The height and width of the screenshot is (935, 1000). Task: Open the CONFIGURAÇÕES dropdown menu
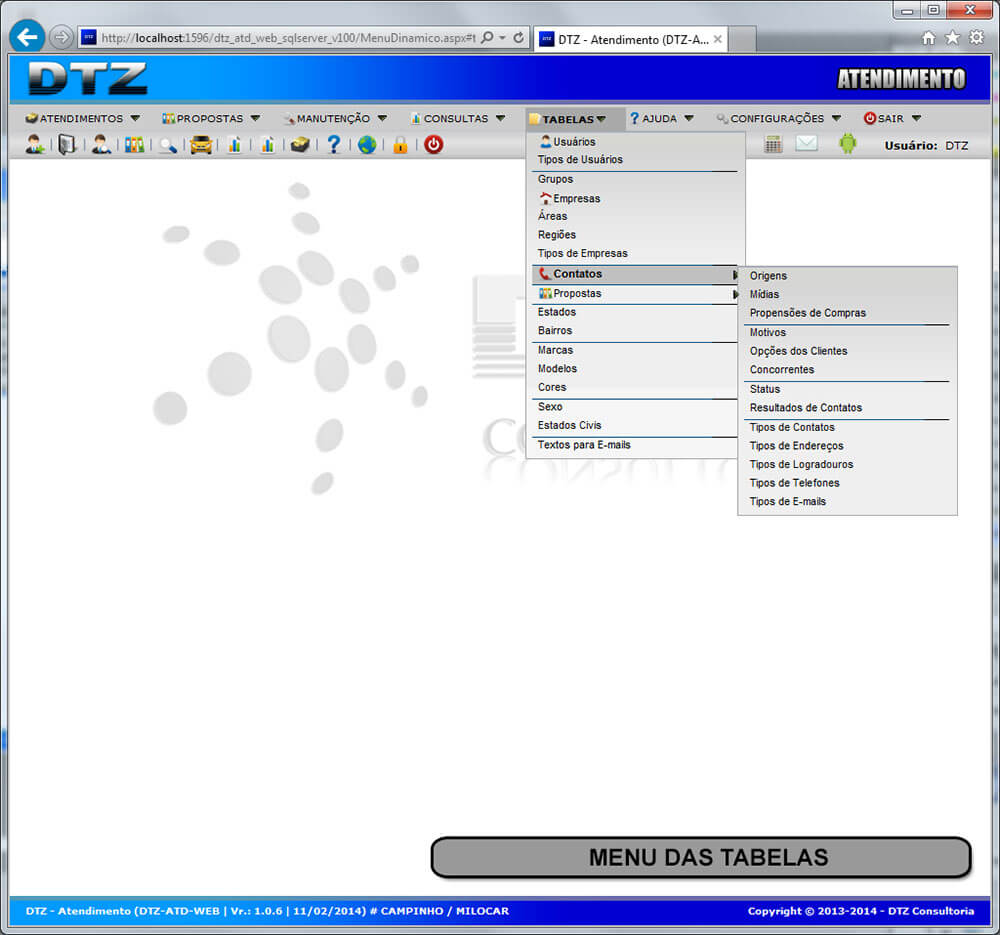tap(778, 119)
